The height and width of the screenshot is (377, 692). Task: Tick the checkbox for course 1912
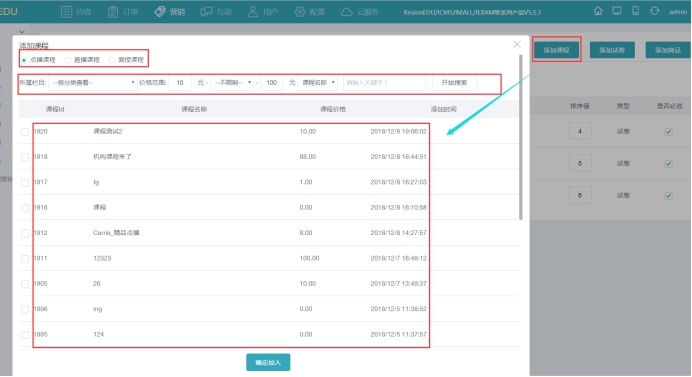click(25, 233)
